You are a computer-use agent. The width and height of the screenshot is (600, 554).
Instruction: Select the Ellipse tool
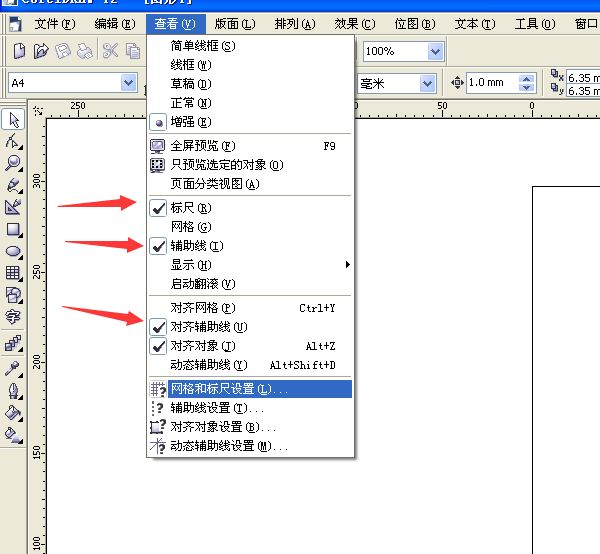point(13,251)
